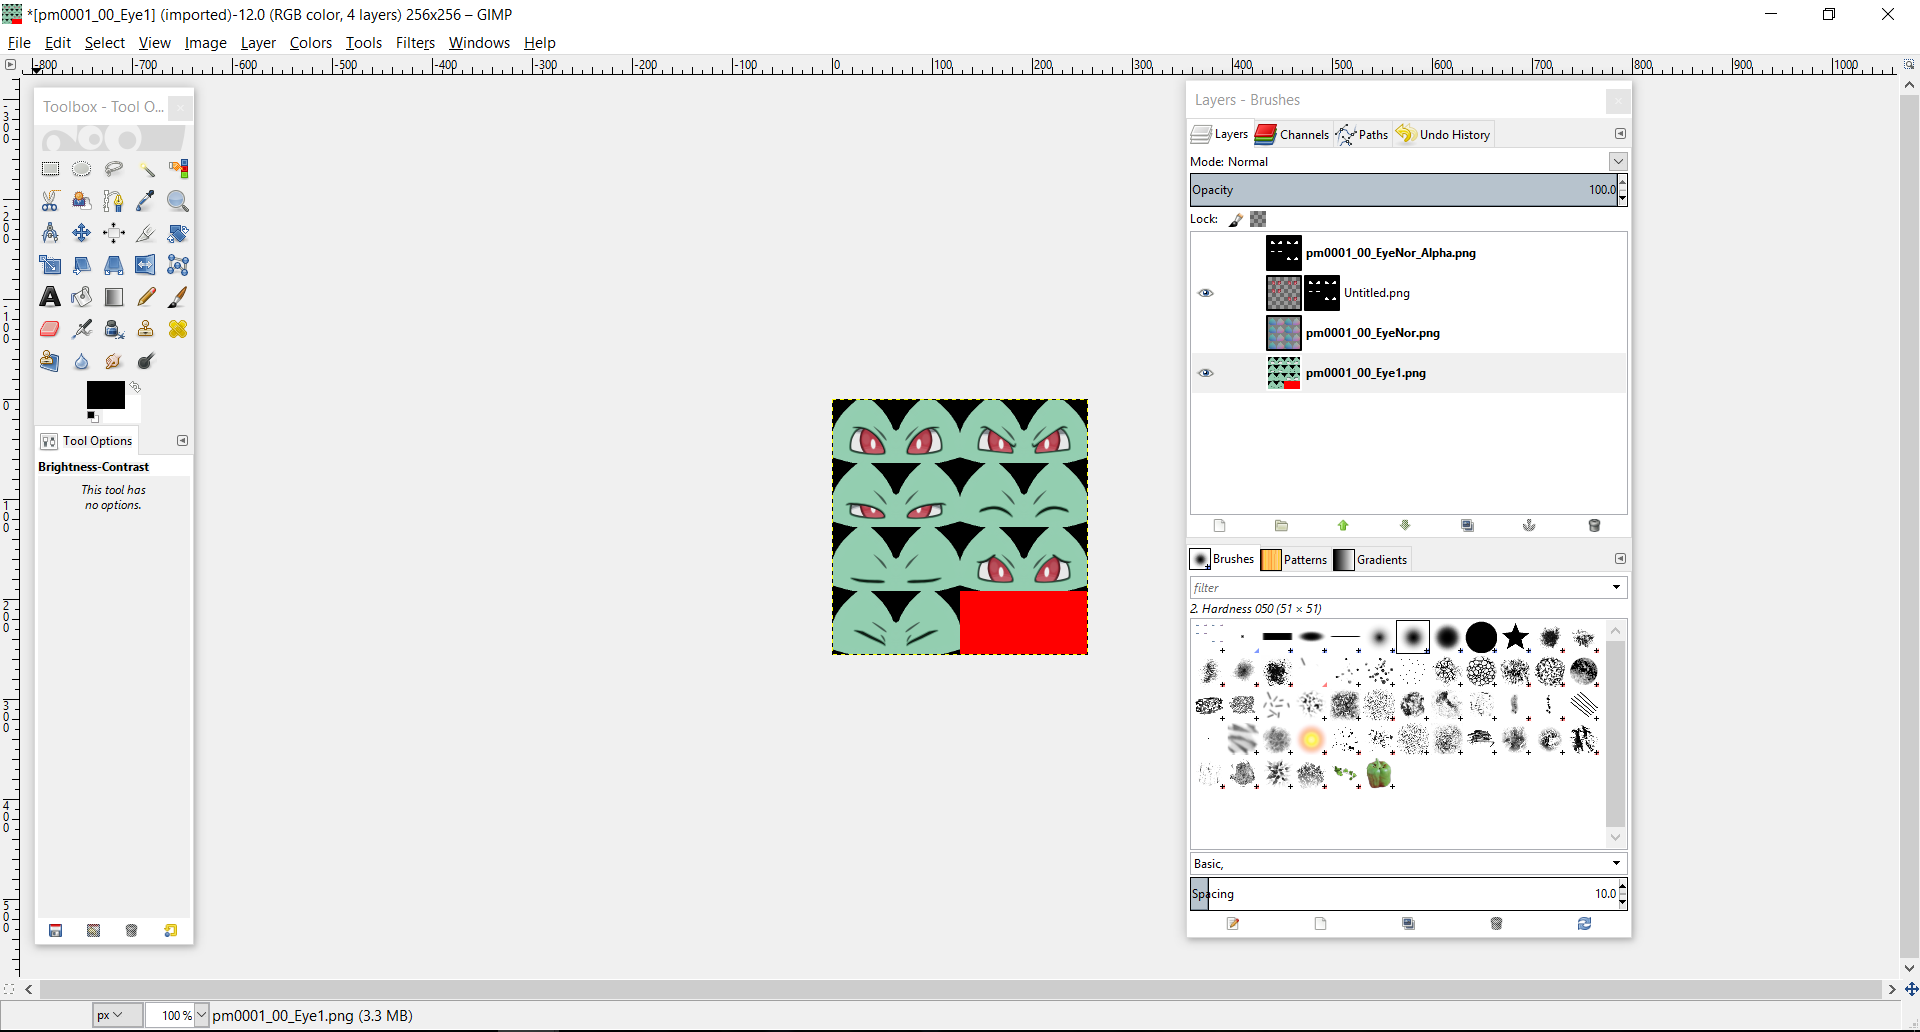This screenshot has width=1920, height=1032.
Task: Click the delete layer trash icon
Action: click(1594, 526)
